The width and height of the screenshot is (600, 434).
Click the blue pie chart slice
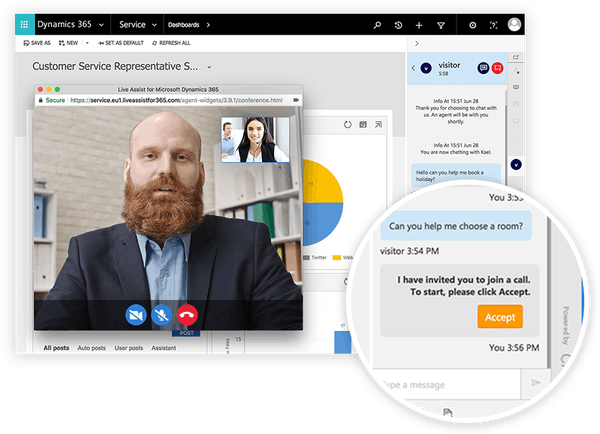(321, 222)
